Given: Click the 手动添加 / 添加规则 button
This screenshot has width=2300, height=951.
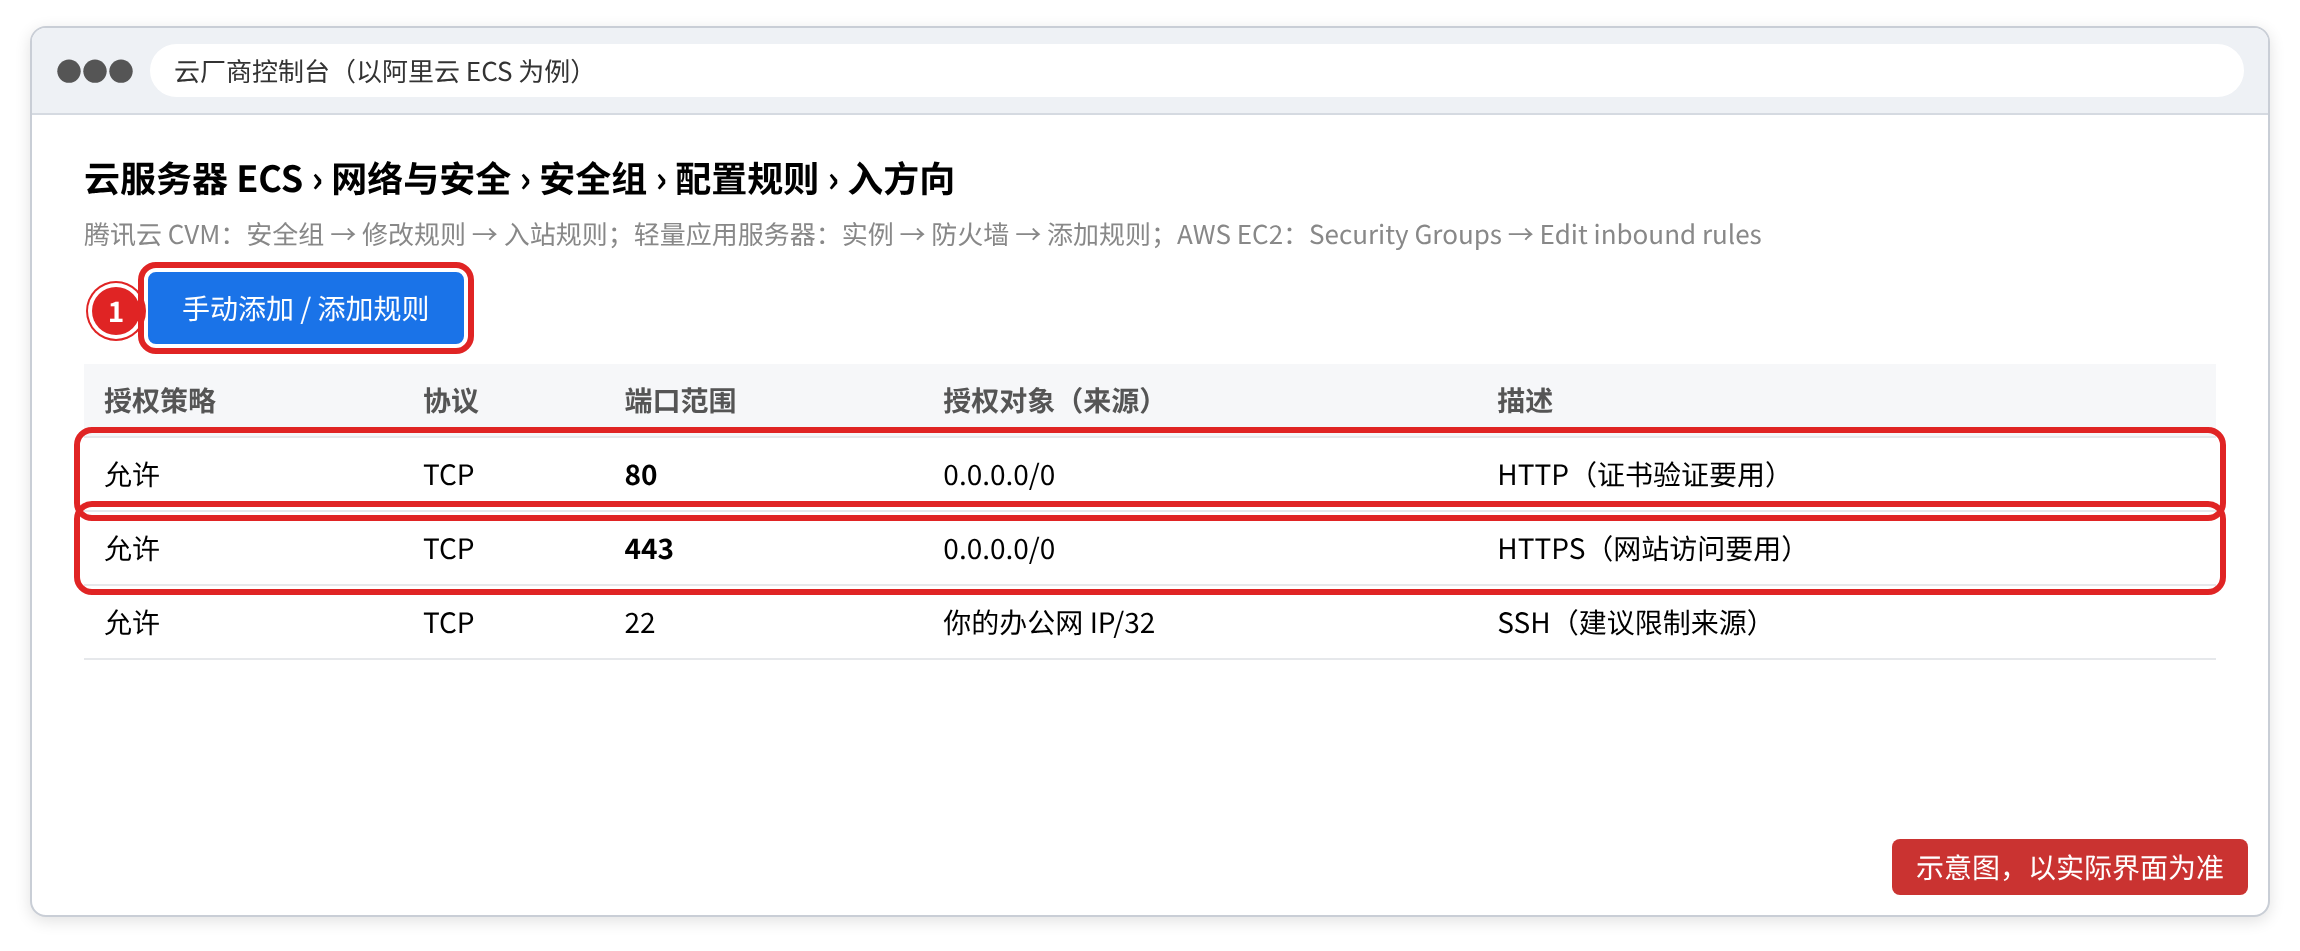Looking at the screenshot, I should (x=305, y=308).
